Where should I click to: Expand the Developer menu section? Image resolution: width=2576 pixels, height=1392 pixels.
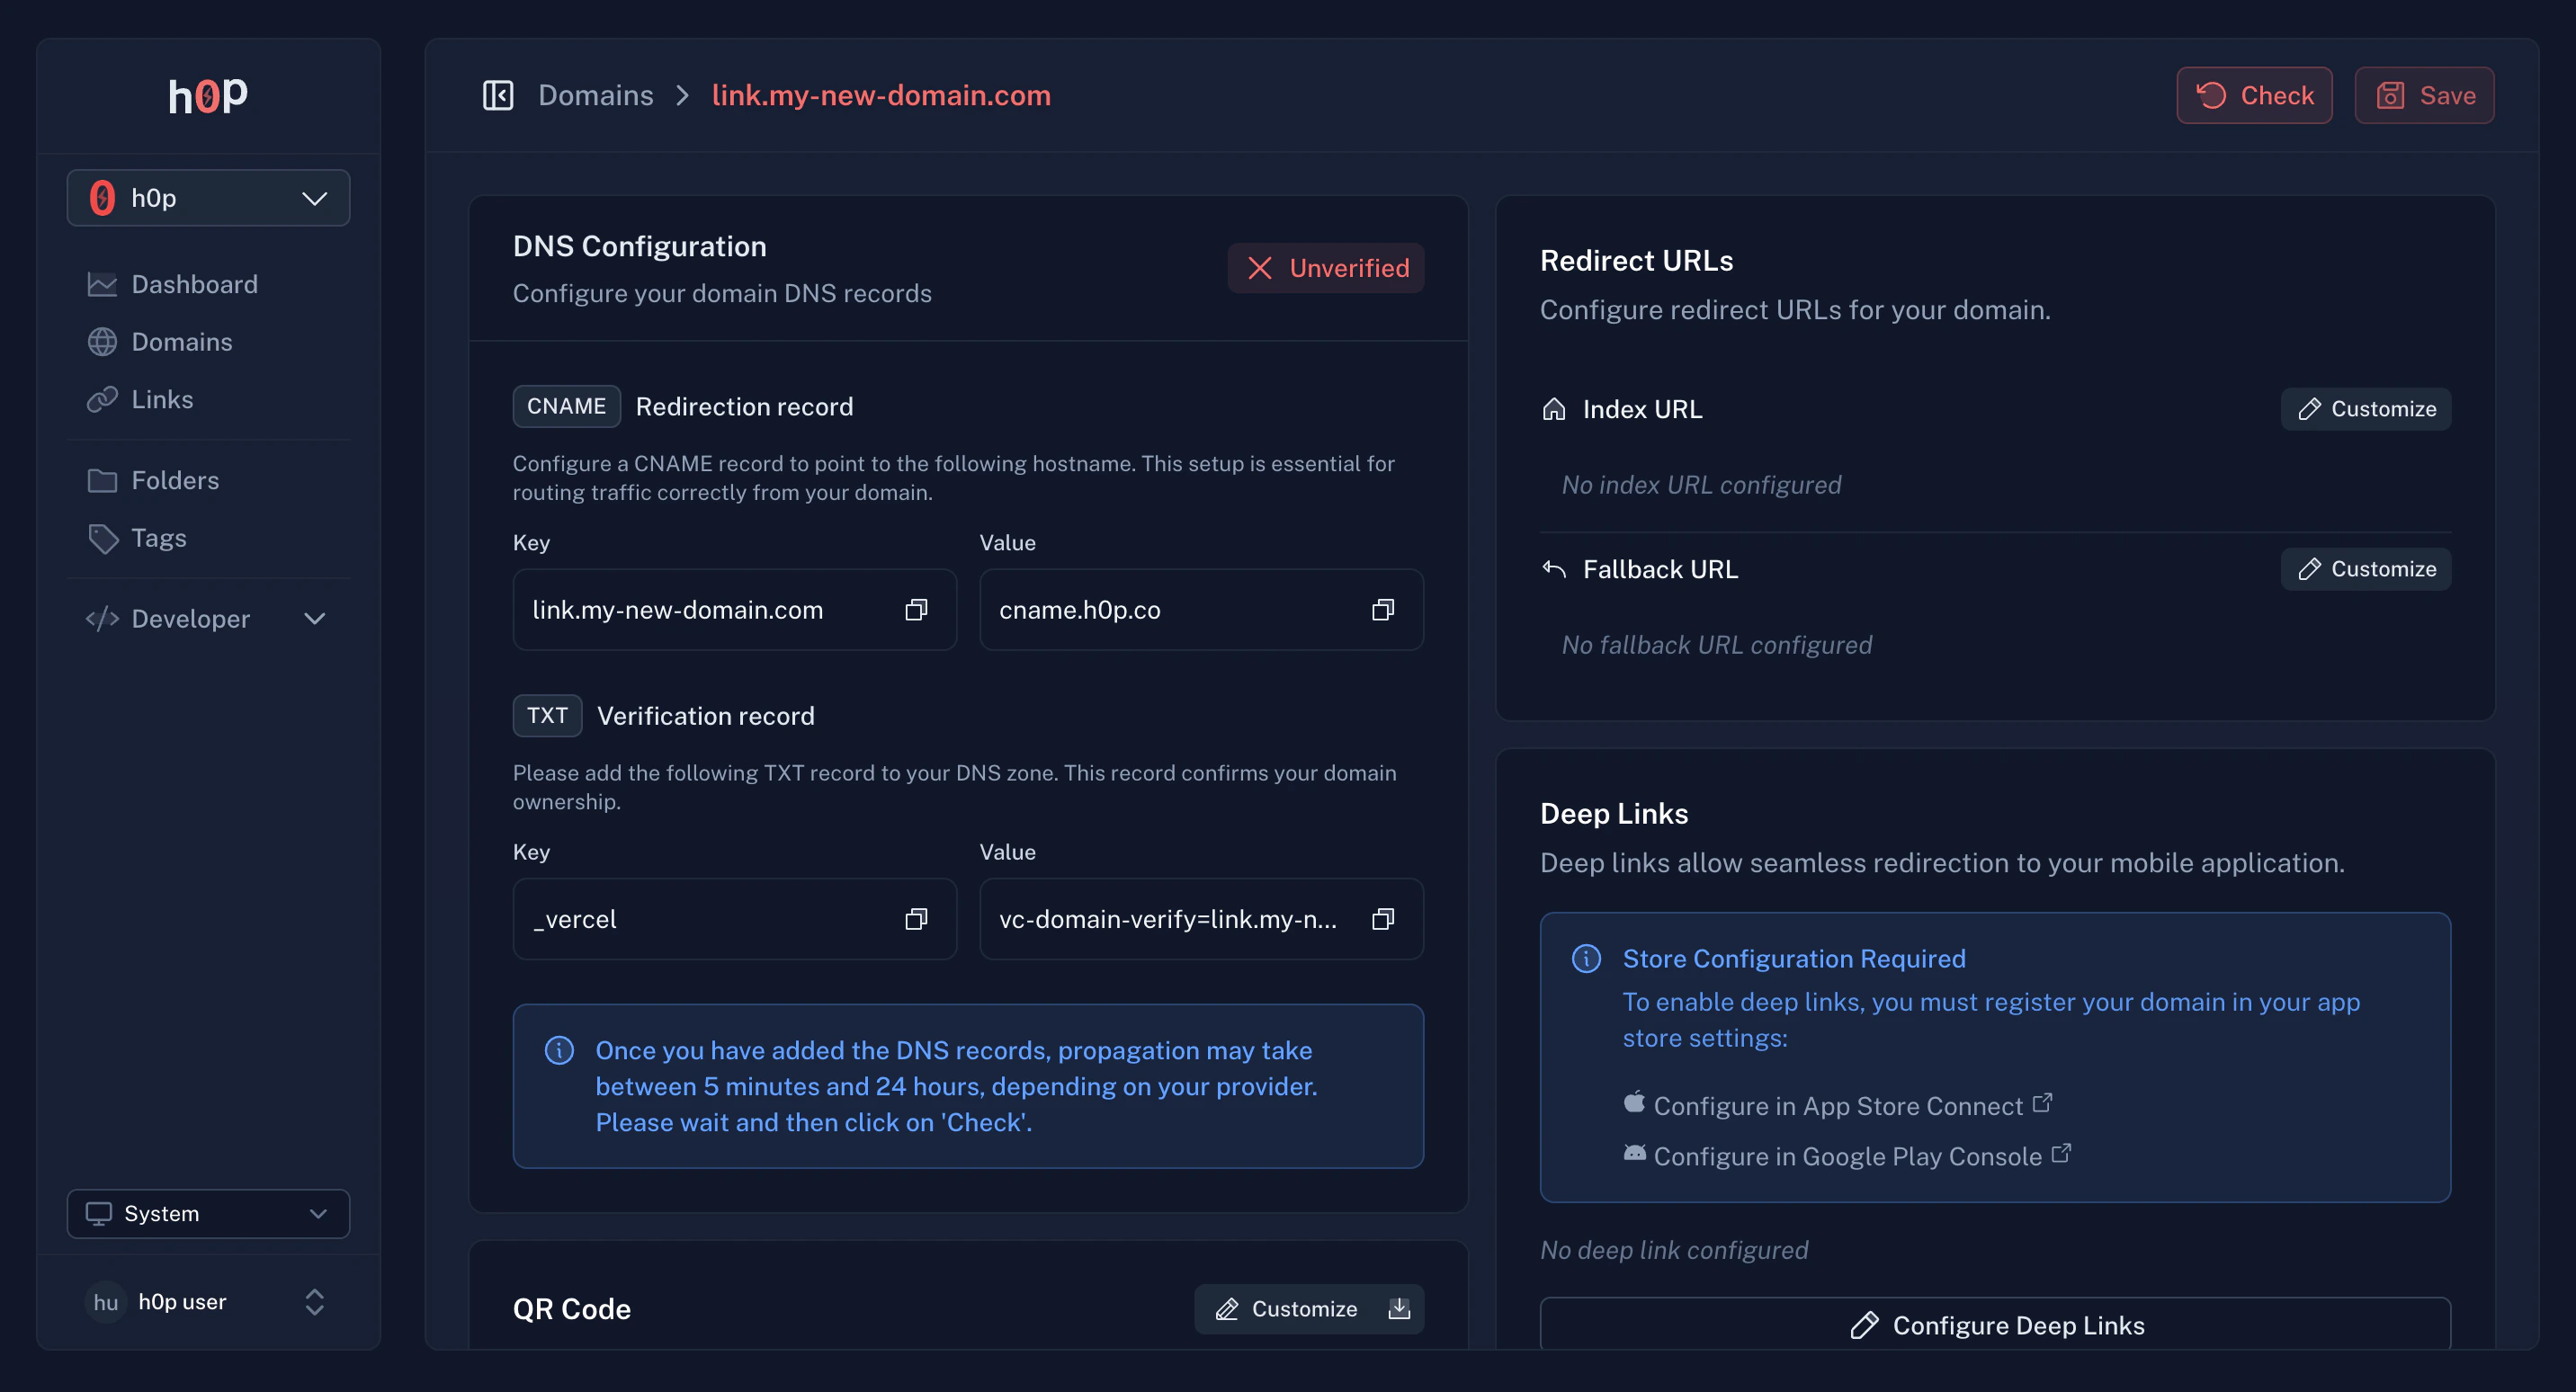pos(208,619)
